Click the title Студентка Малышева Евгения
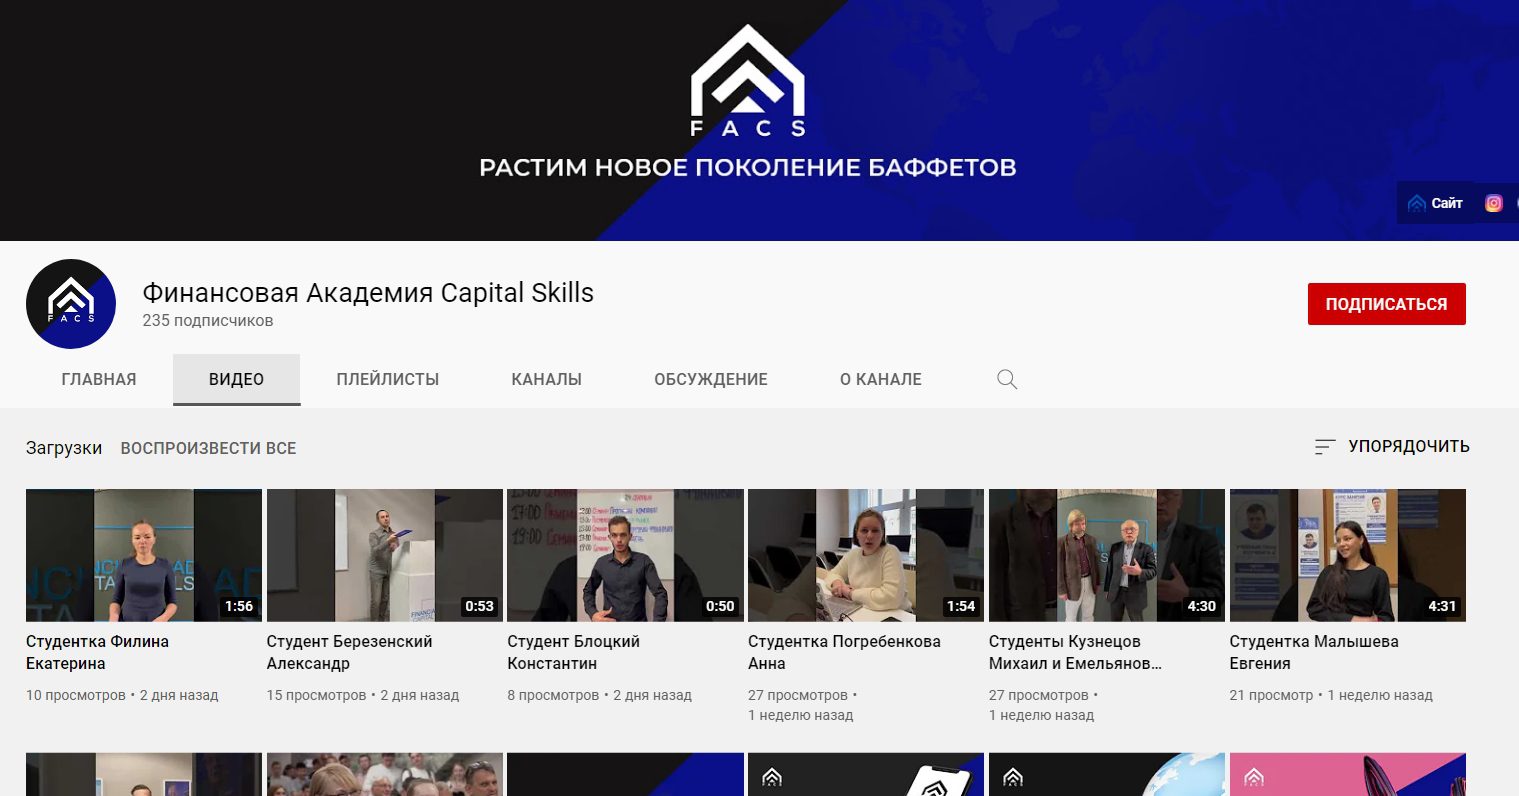 pyautogui.click(x=1314, y=652)
